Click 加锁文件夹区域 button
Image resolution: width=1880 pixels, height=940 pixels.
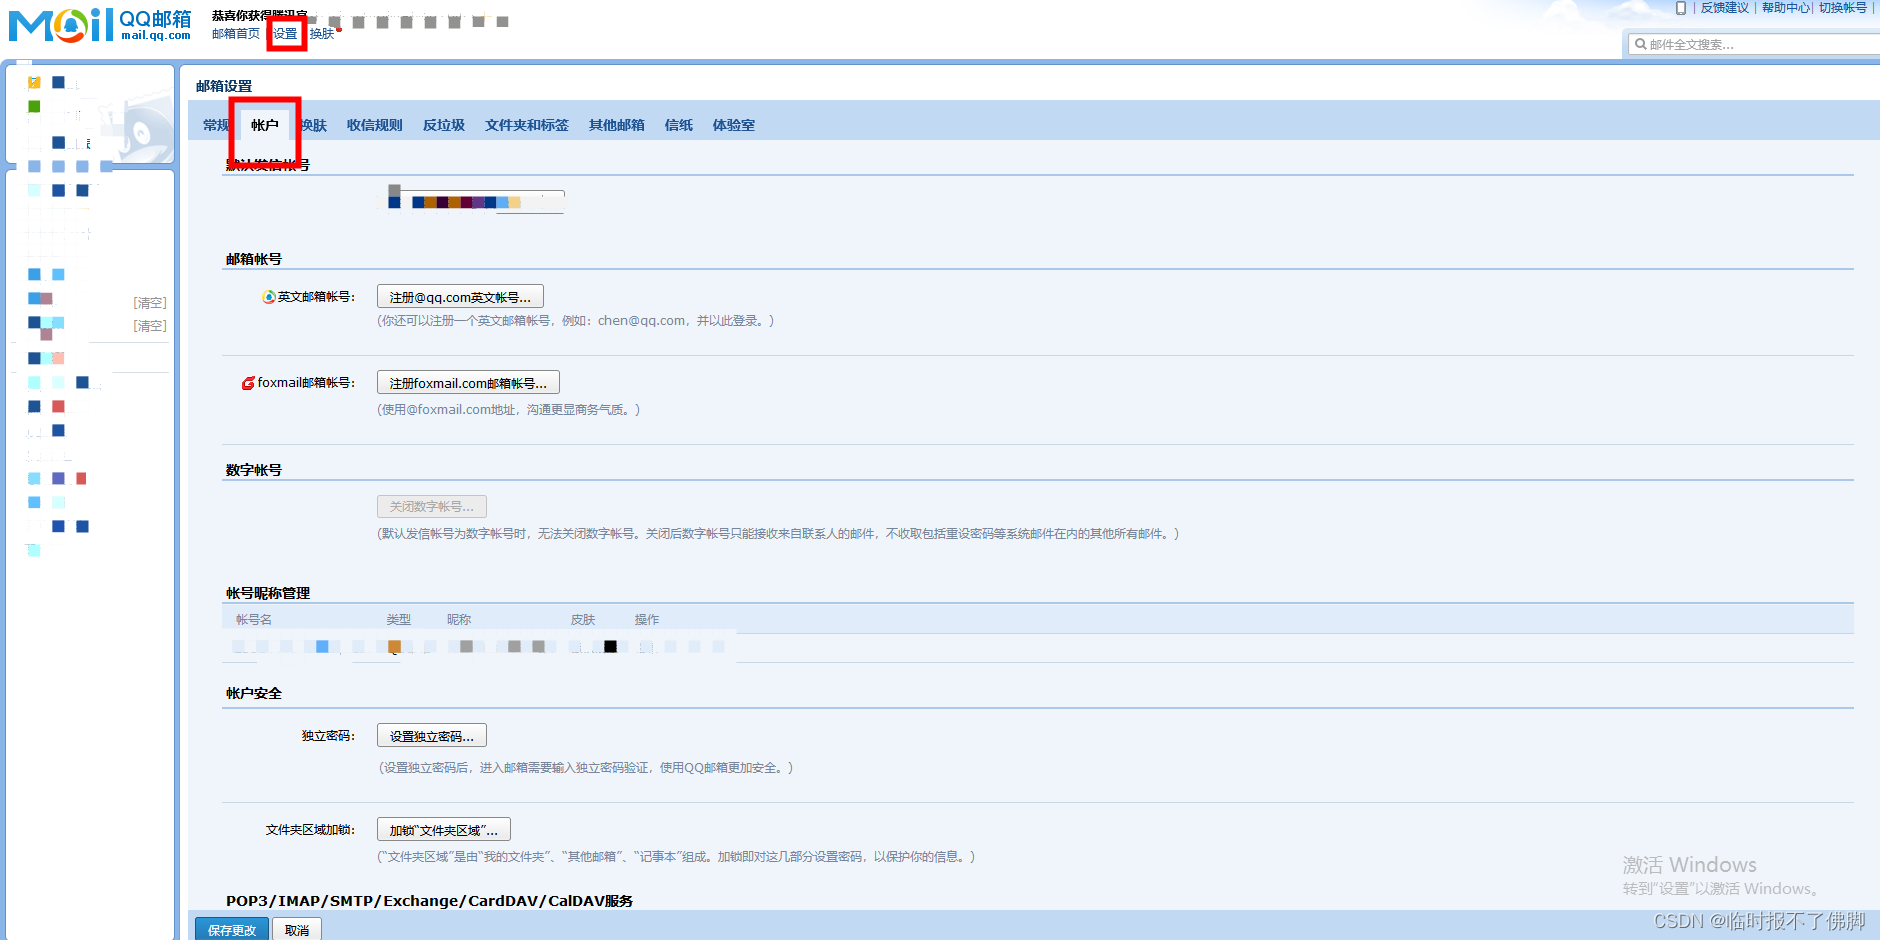pyautogui.click(x=443, y=829)
